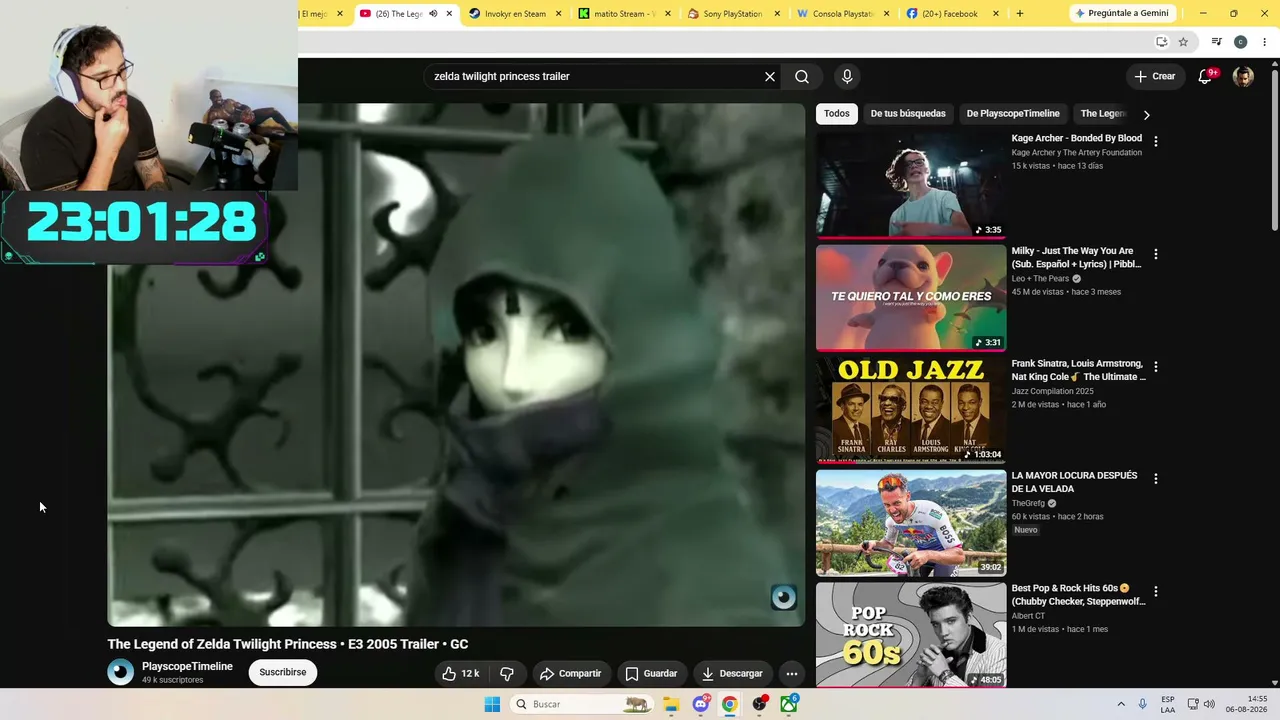Image resolution: width=1280 pixels, height=720 pixels.
Task: Open a new browser tab
Action: (1020, 14)
